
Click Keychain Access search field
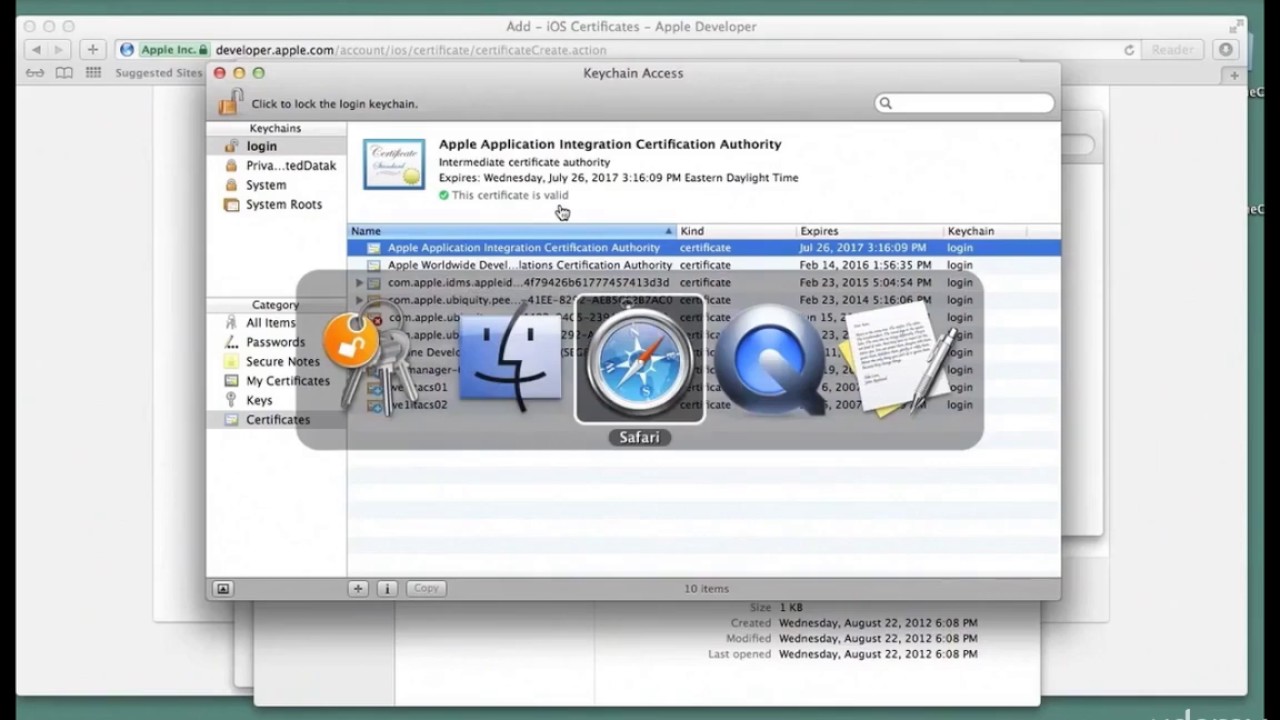tap(964, 103)
